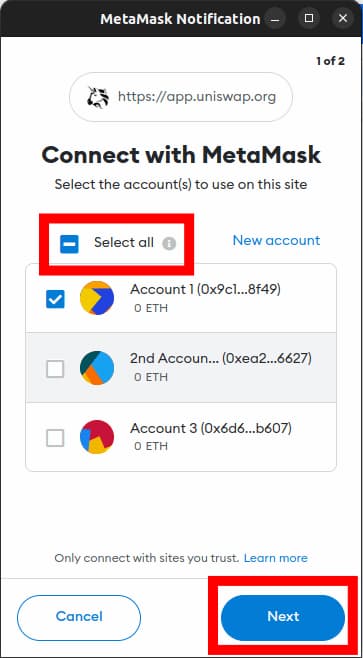
Task: Click Account 3 identicon avatar
Action: [x=97, y=437]
